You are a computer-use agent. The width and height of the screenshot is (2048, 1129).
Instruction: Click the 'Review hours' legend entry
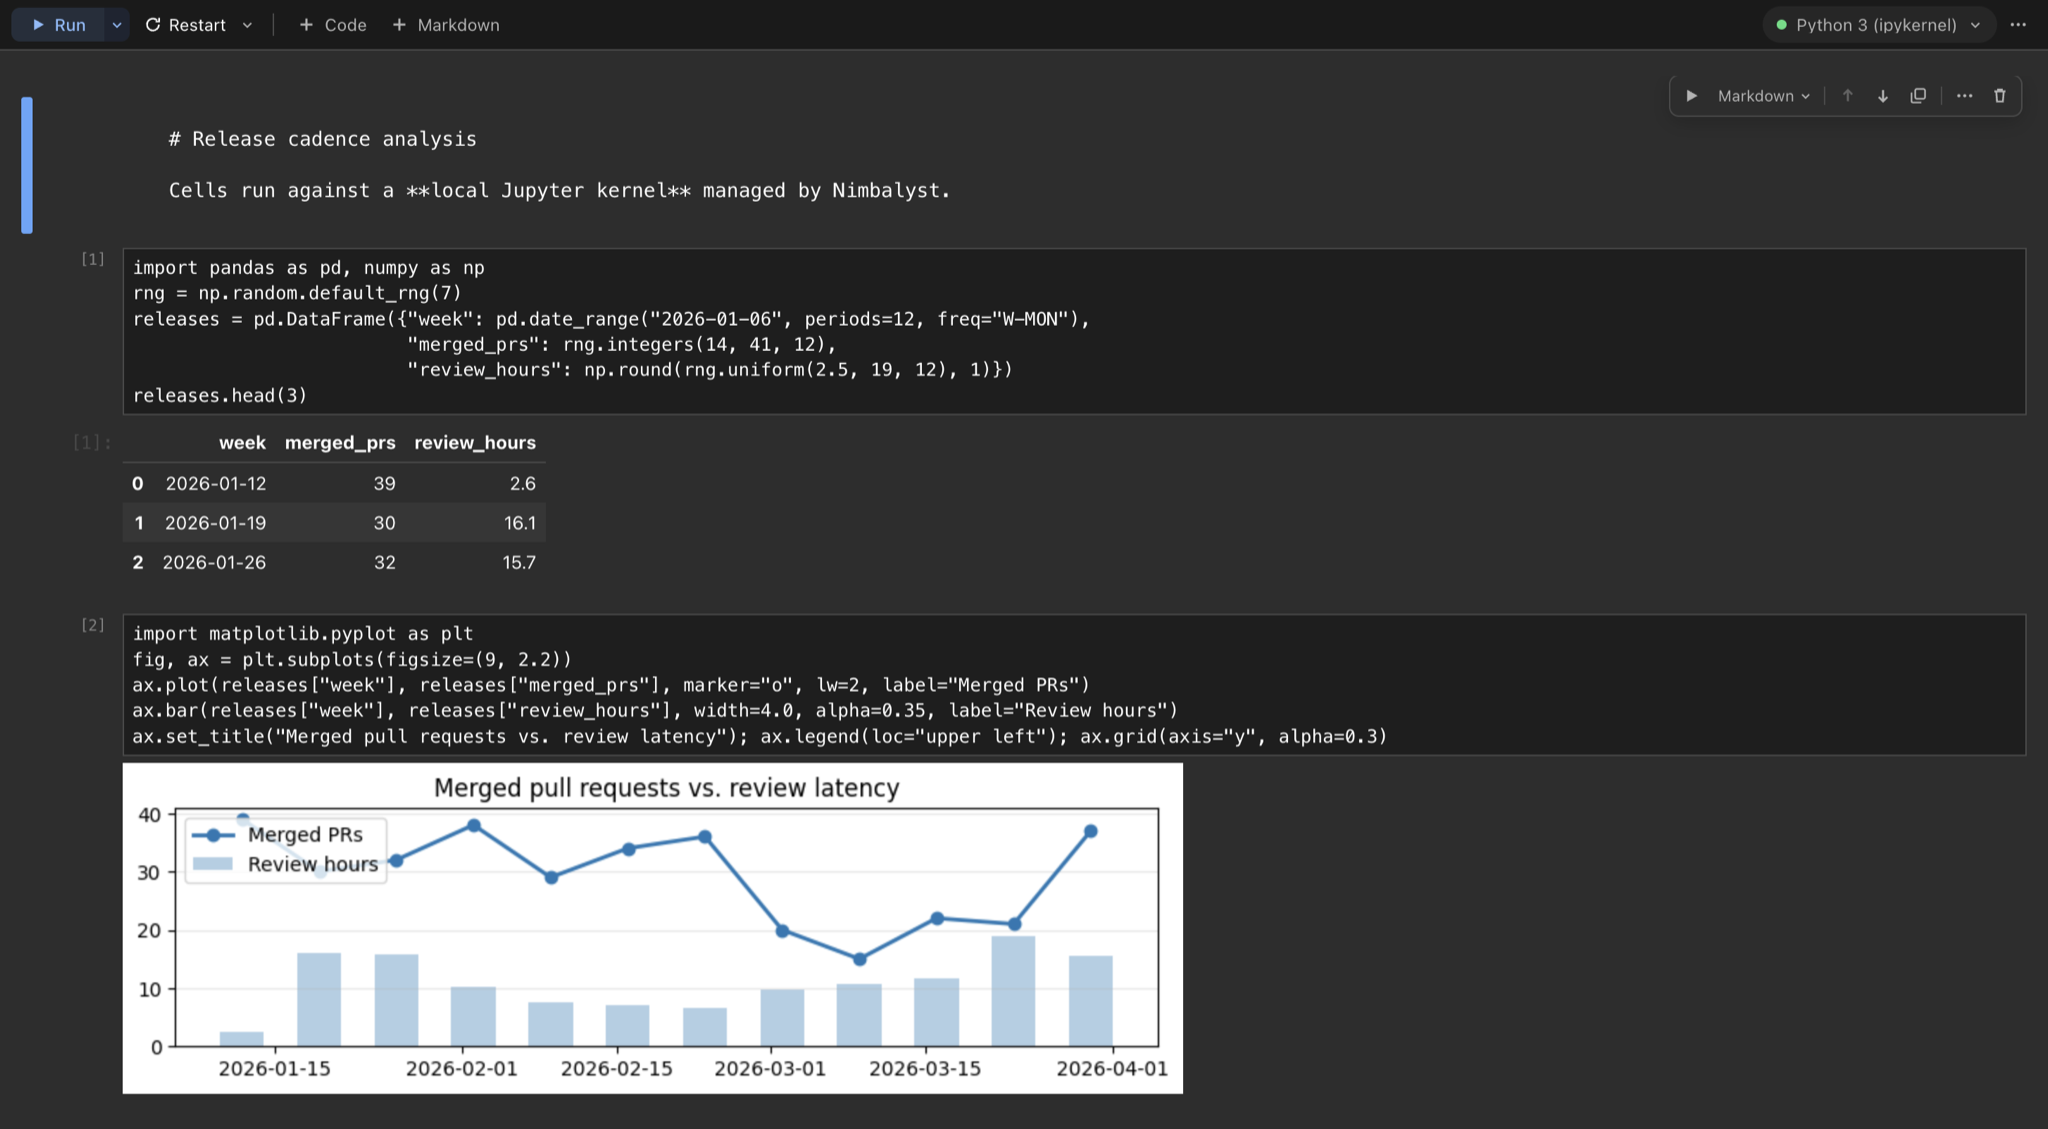coord(285,865)
